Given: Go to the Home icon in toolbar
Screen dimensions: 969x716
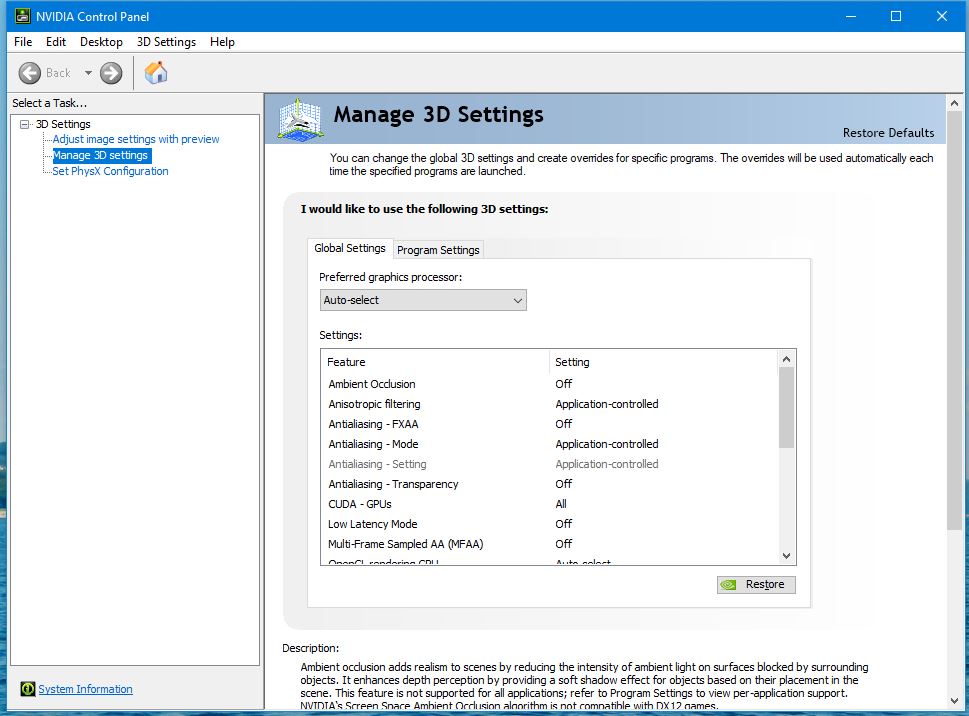Looking at the screenshot, I should 156,72.
